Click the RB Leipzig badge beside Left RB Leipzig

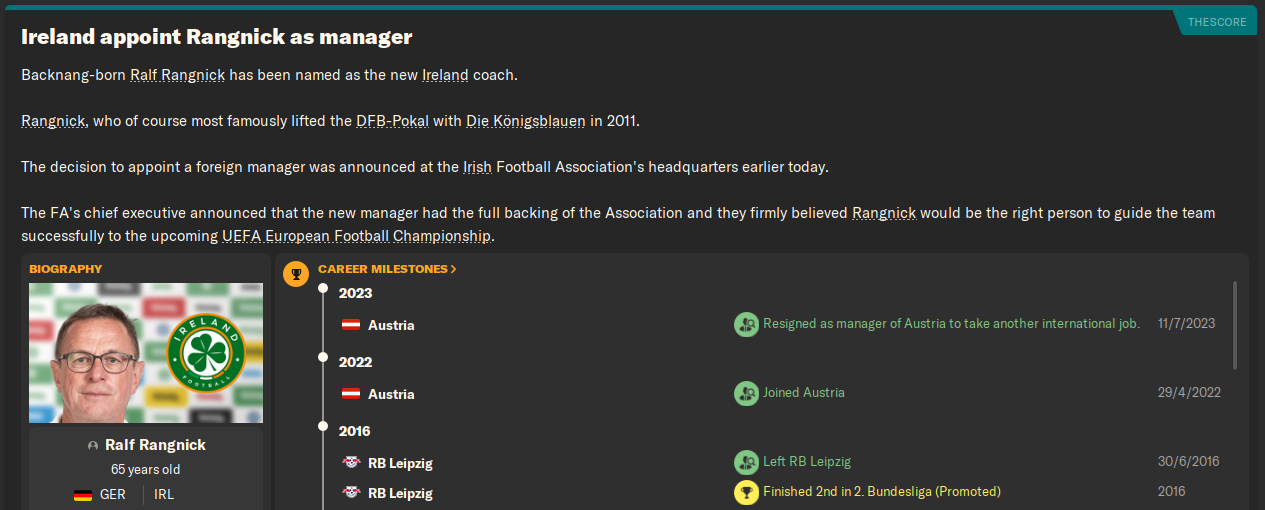351,463
